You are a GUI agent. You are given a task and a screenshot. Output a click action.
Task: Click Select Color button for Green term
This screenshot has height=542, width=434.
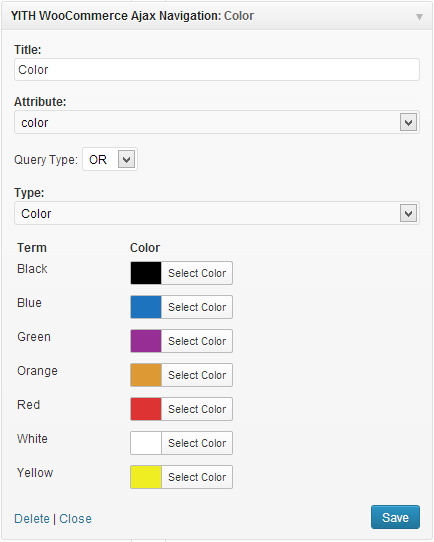click(x=197, y=341)
